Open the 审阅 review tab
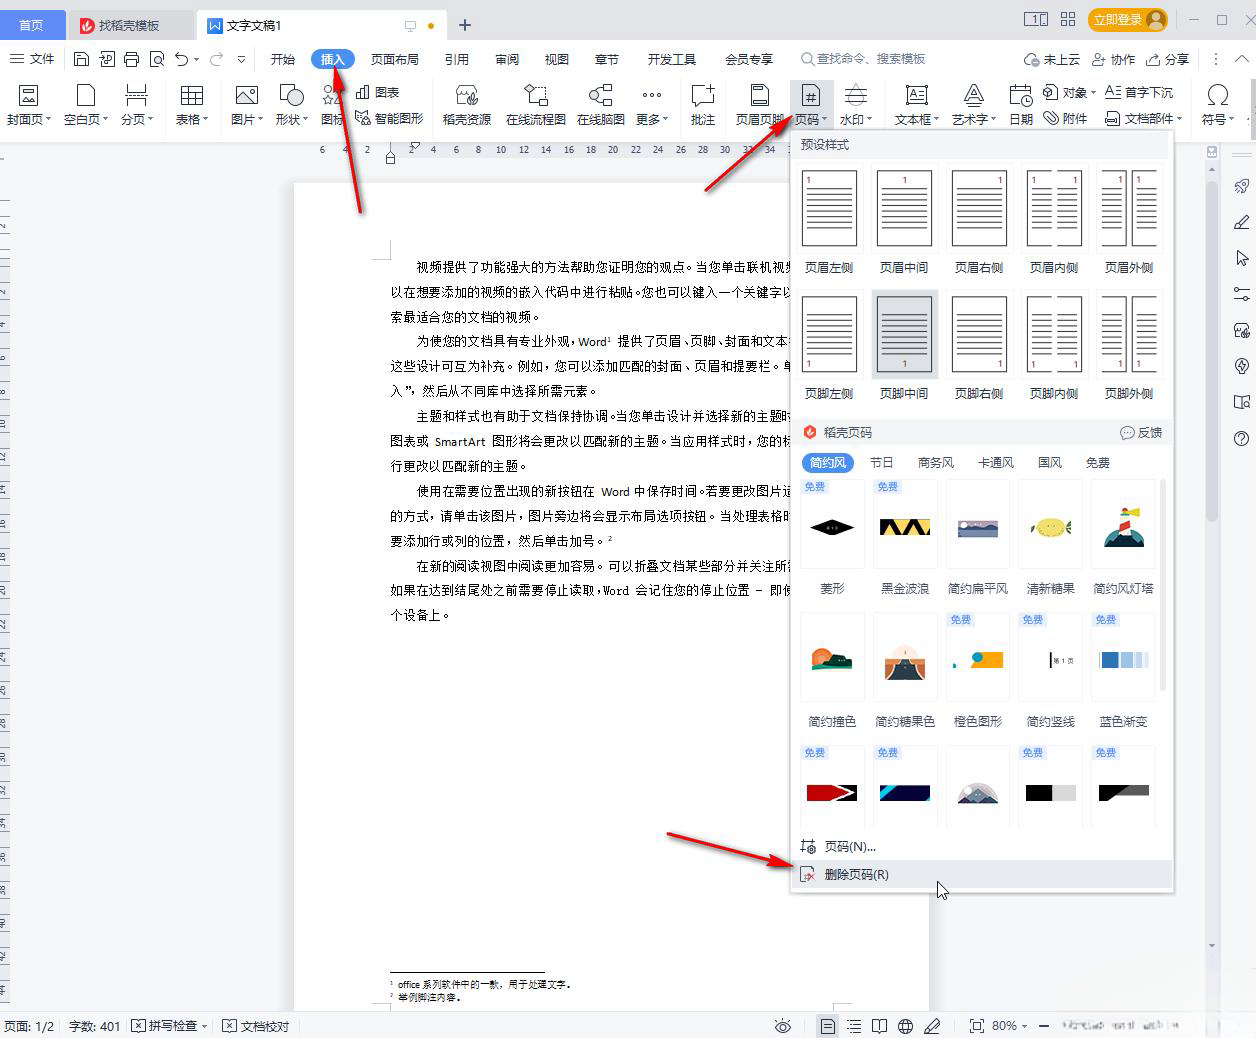The width and height of the screenshot is (1256, 1038). tap(507, 59)
